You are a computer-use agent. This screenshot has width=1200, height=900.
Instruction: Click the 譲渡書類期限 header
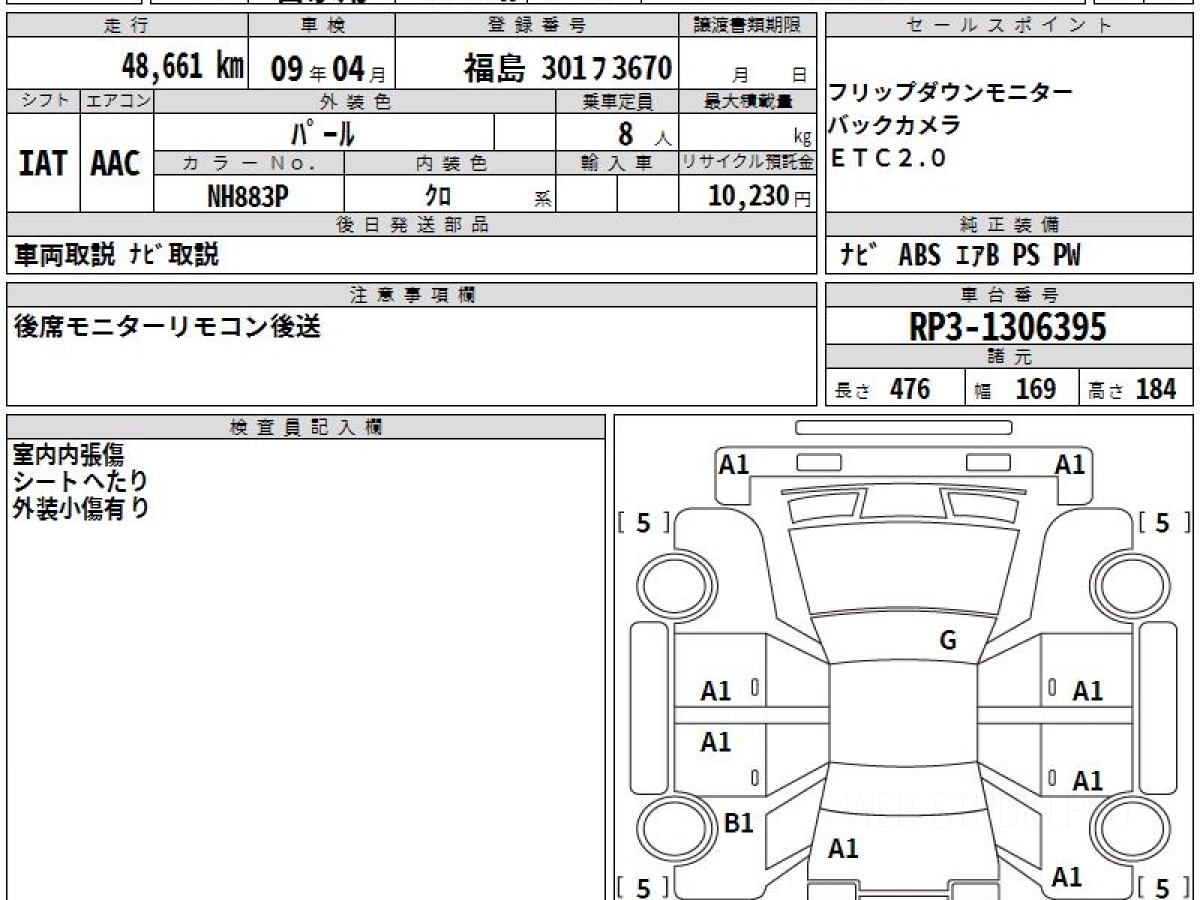[x=748, y=26]
